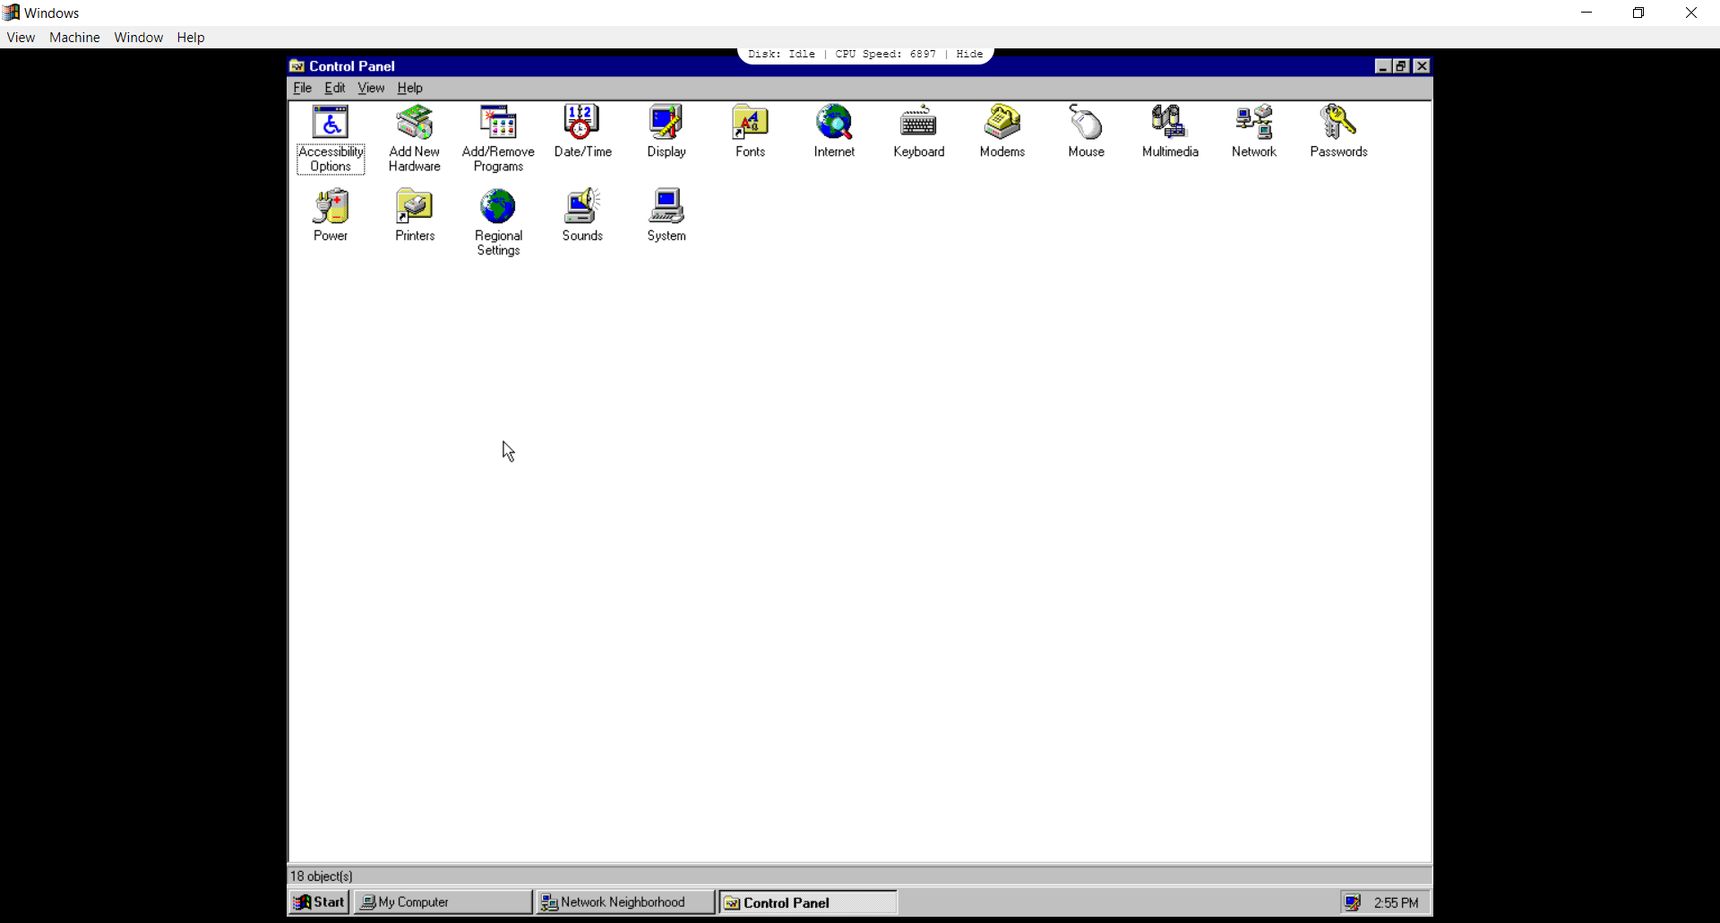Click the 'Disk: Idle' overlay text
The image size is (1720, 923).
[x=781, y=54]
